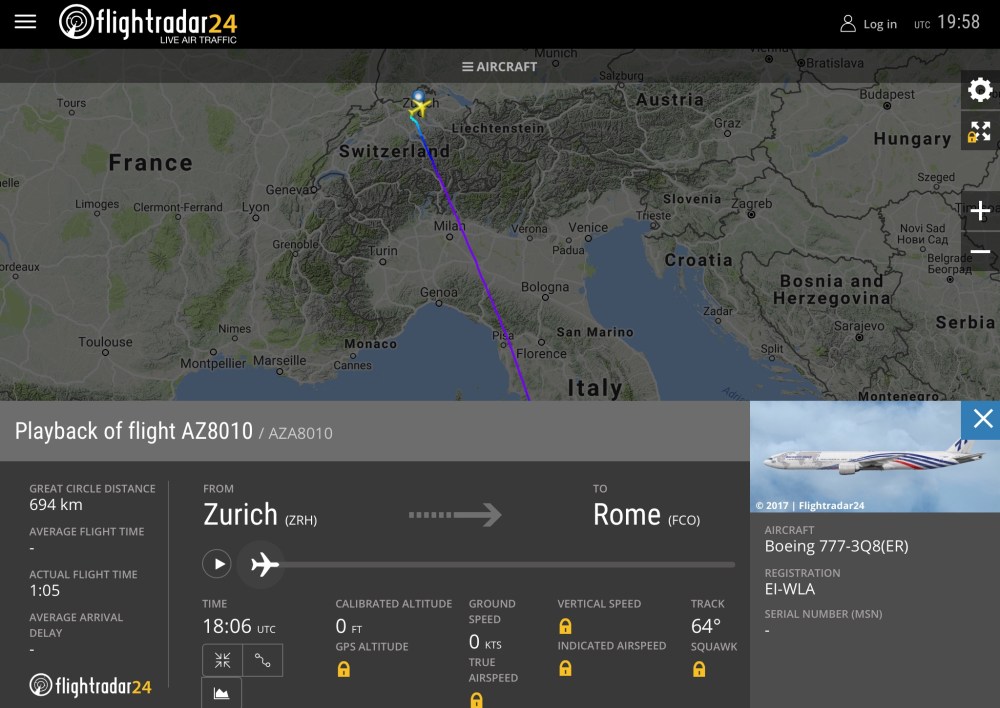
Task: Click Log in
Action: [868, 24]
